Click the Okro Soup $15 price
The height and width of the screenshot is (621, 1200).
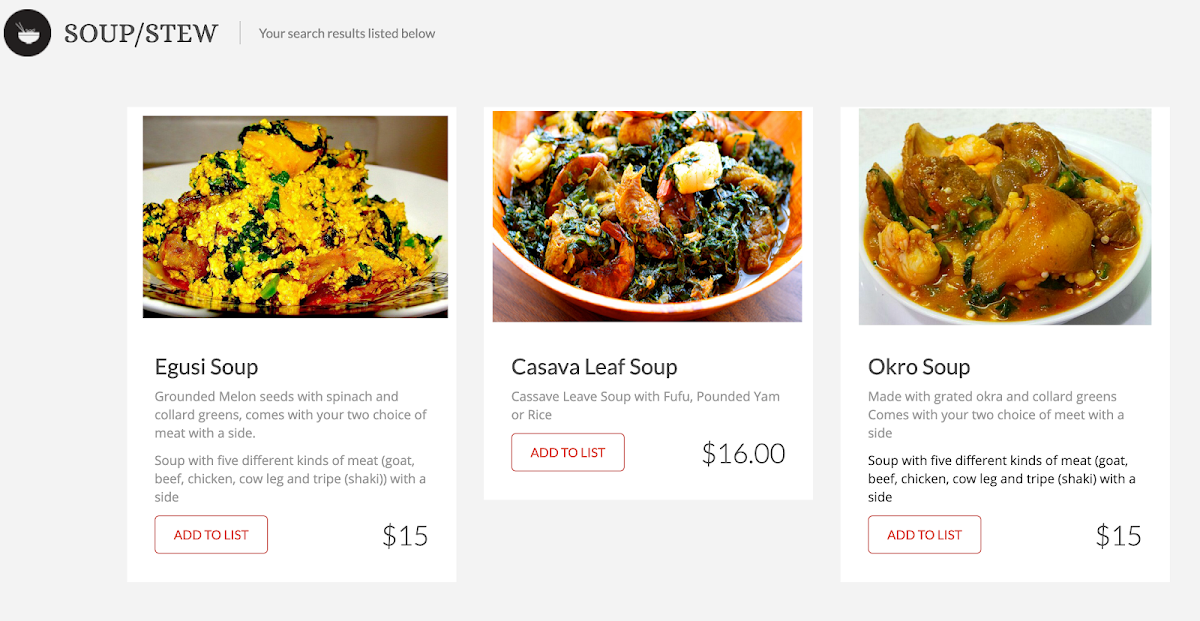click(x=1118, y=536)
